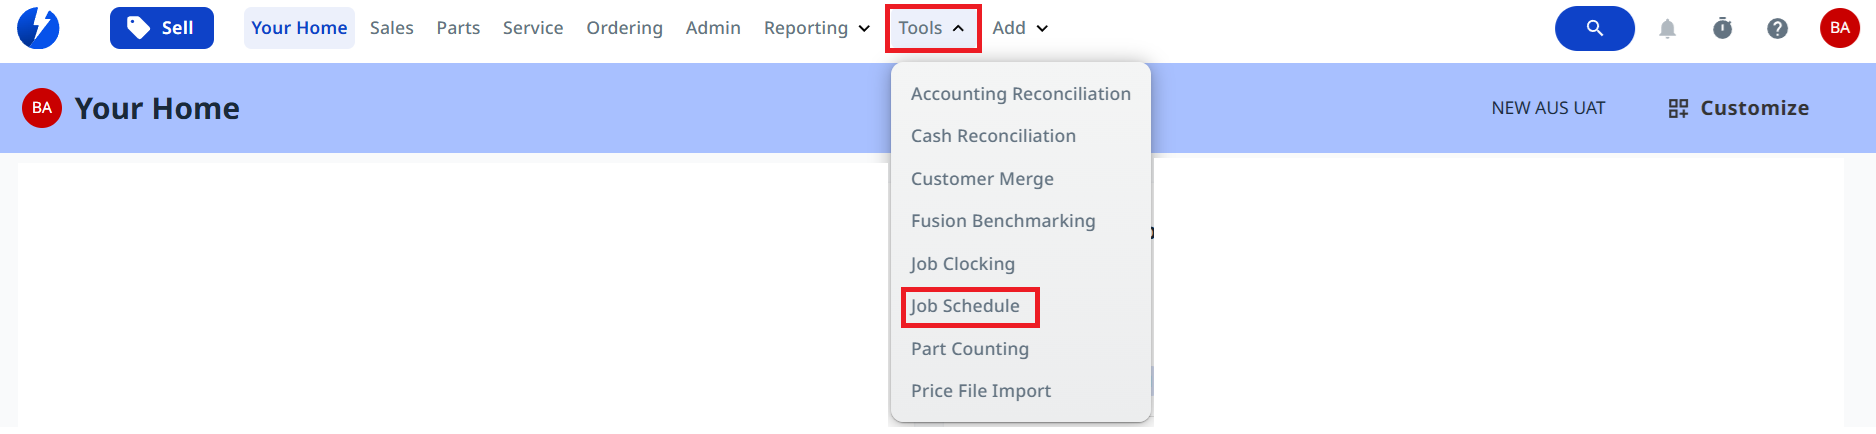Image resolution: width=1876 pixels, height=434 pixels.
Task: Click the Sell tag button
Action: pyautogui.click(x=162, y=28)
